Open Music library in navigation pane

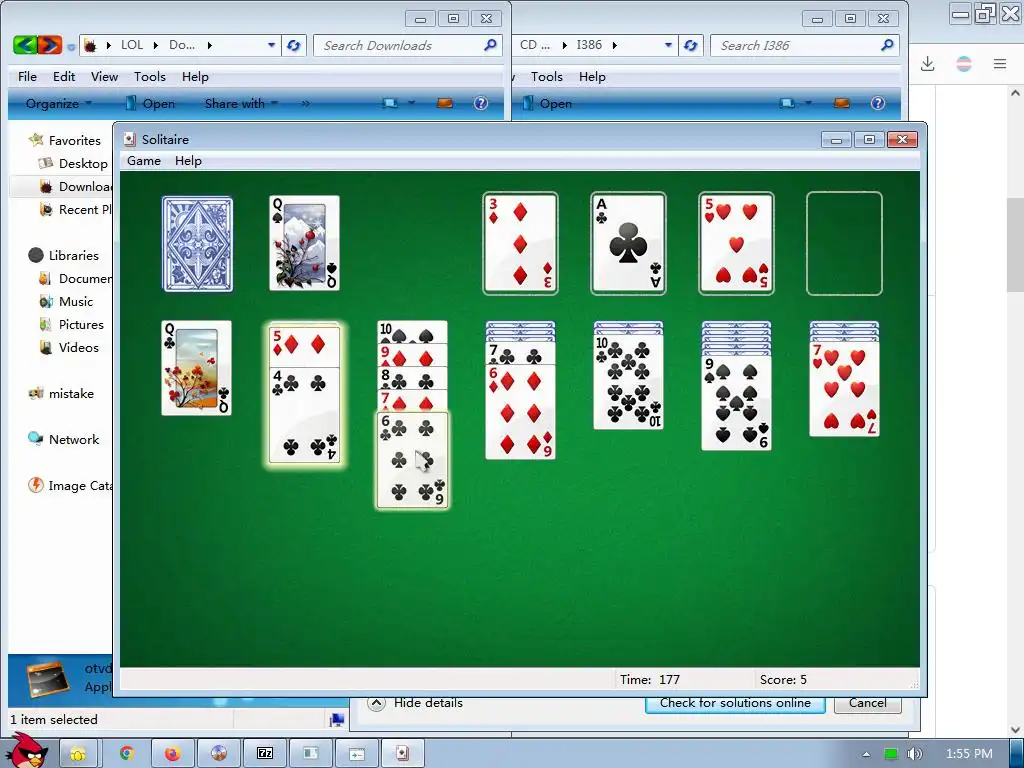click(x=67, y=302)
